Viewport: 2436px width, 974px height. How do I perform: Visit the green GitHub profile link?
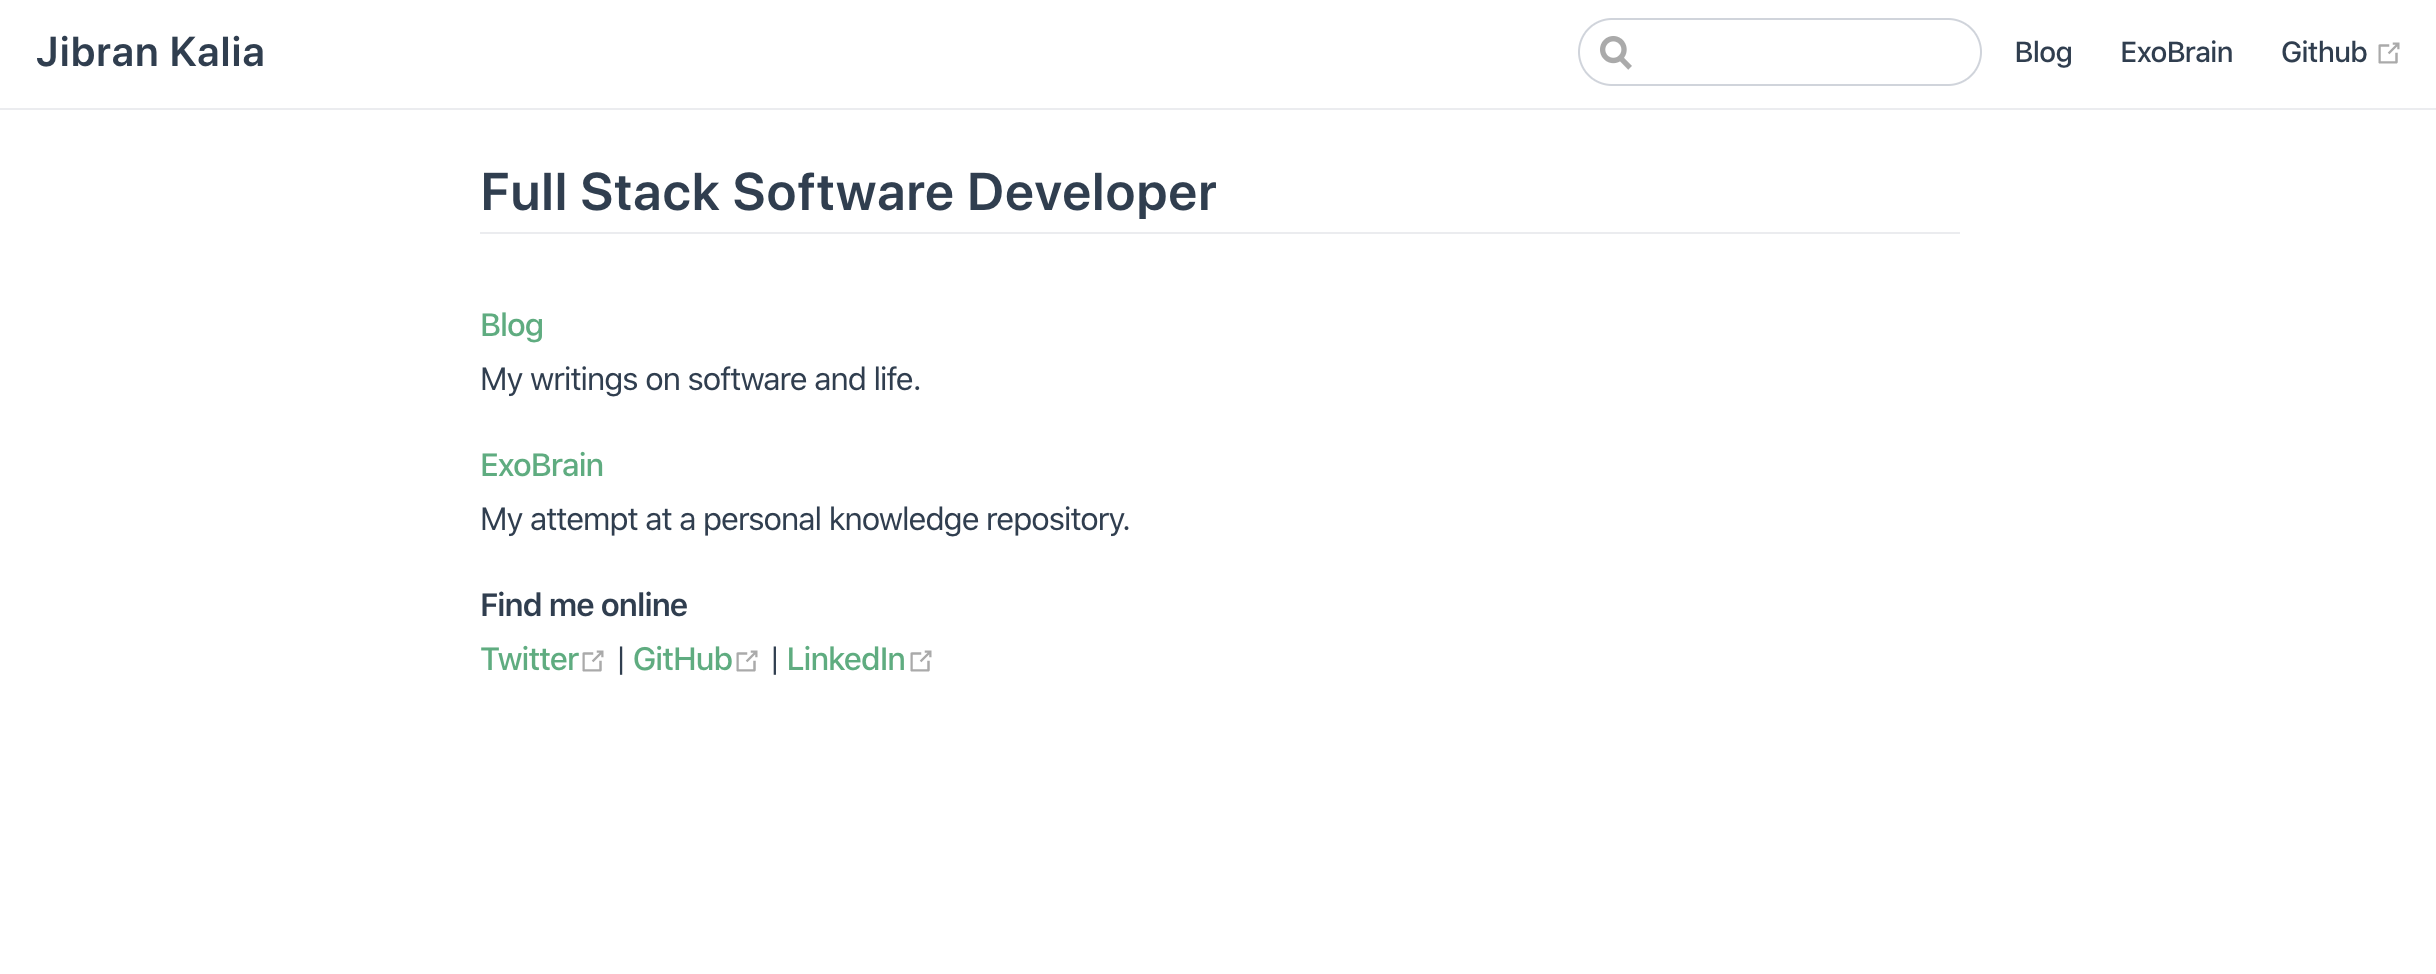coord(682,659)
